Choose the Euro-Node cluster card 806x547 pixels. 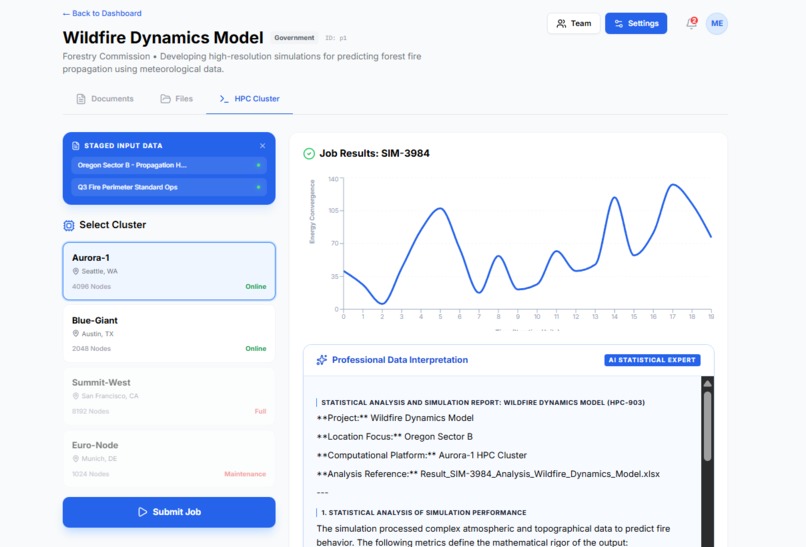coord(169,459)
